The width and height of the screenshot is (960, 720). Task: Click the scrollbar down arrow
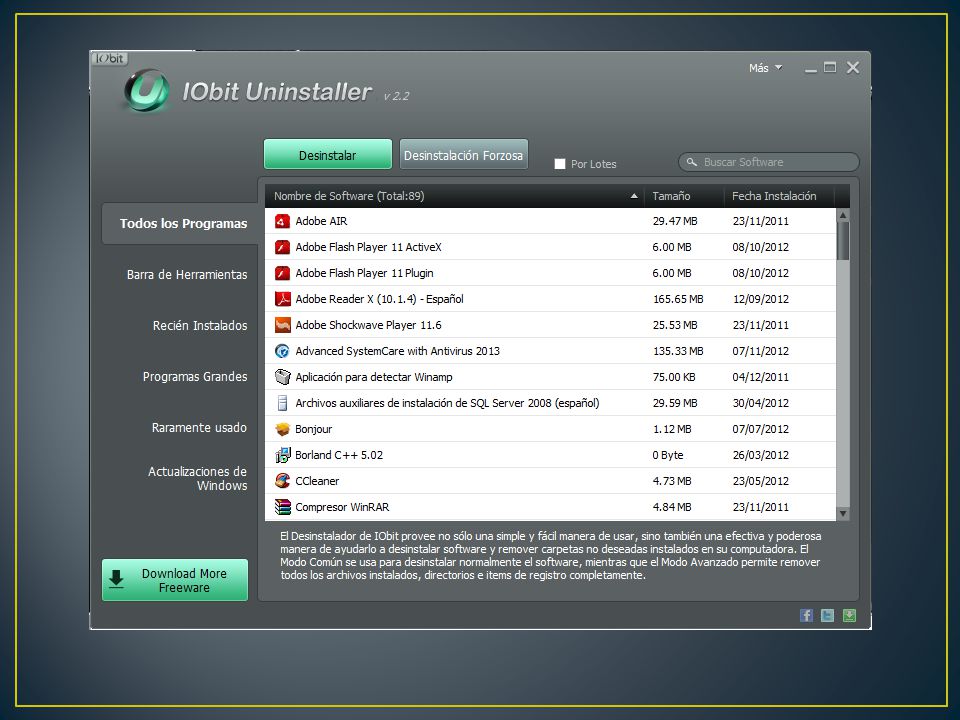click(x=843, y=514)
